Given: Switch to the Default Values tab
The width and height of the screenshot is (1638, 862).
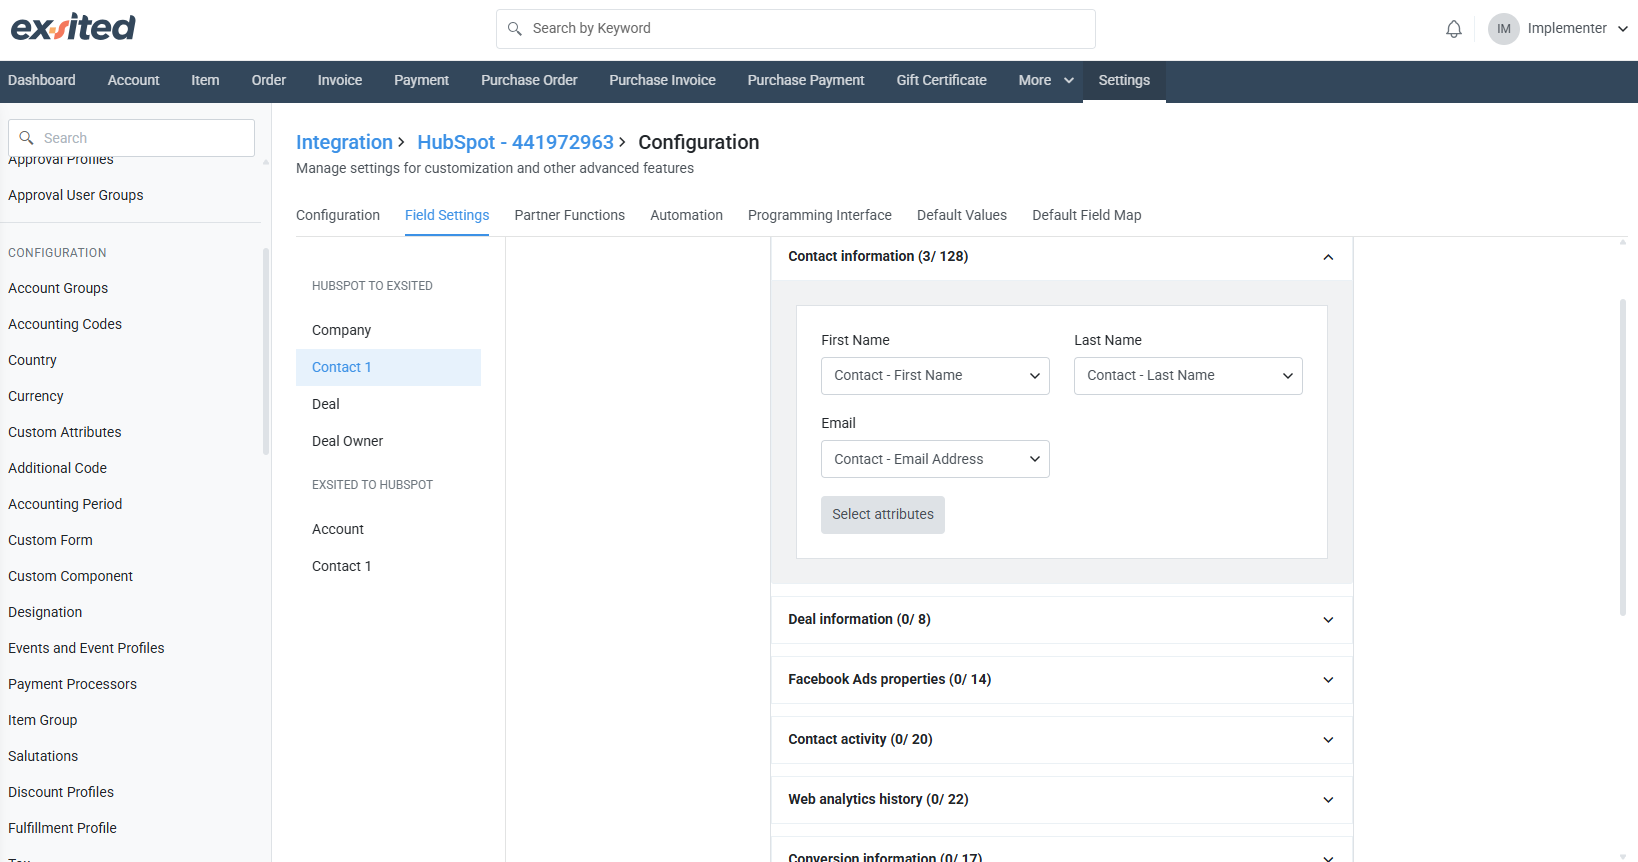Looking at the screenshot, I should click(x=962, y=215).
